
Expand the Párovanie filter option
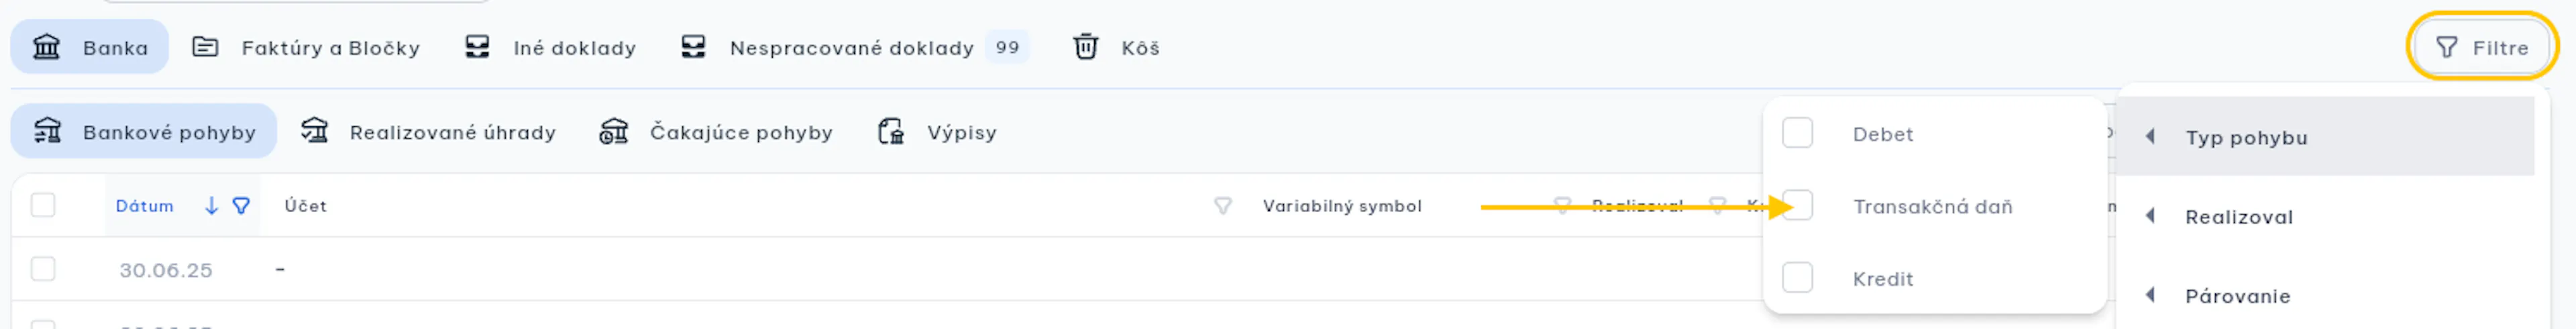(x=2325, y=296)
